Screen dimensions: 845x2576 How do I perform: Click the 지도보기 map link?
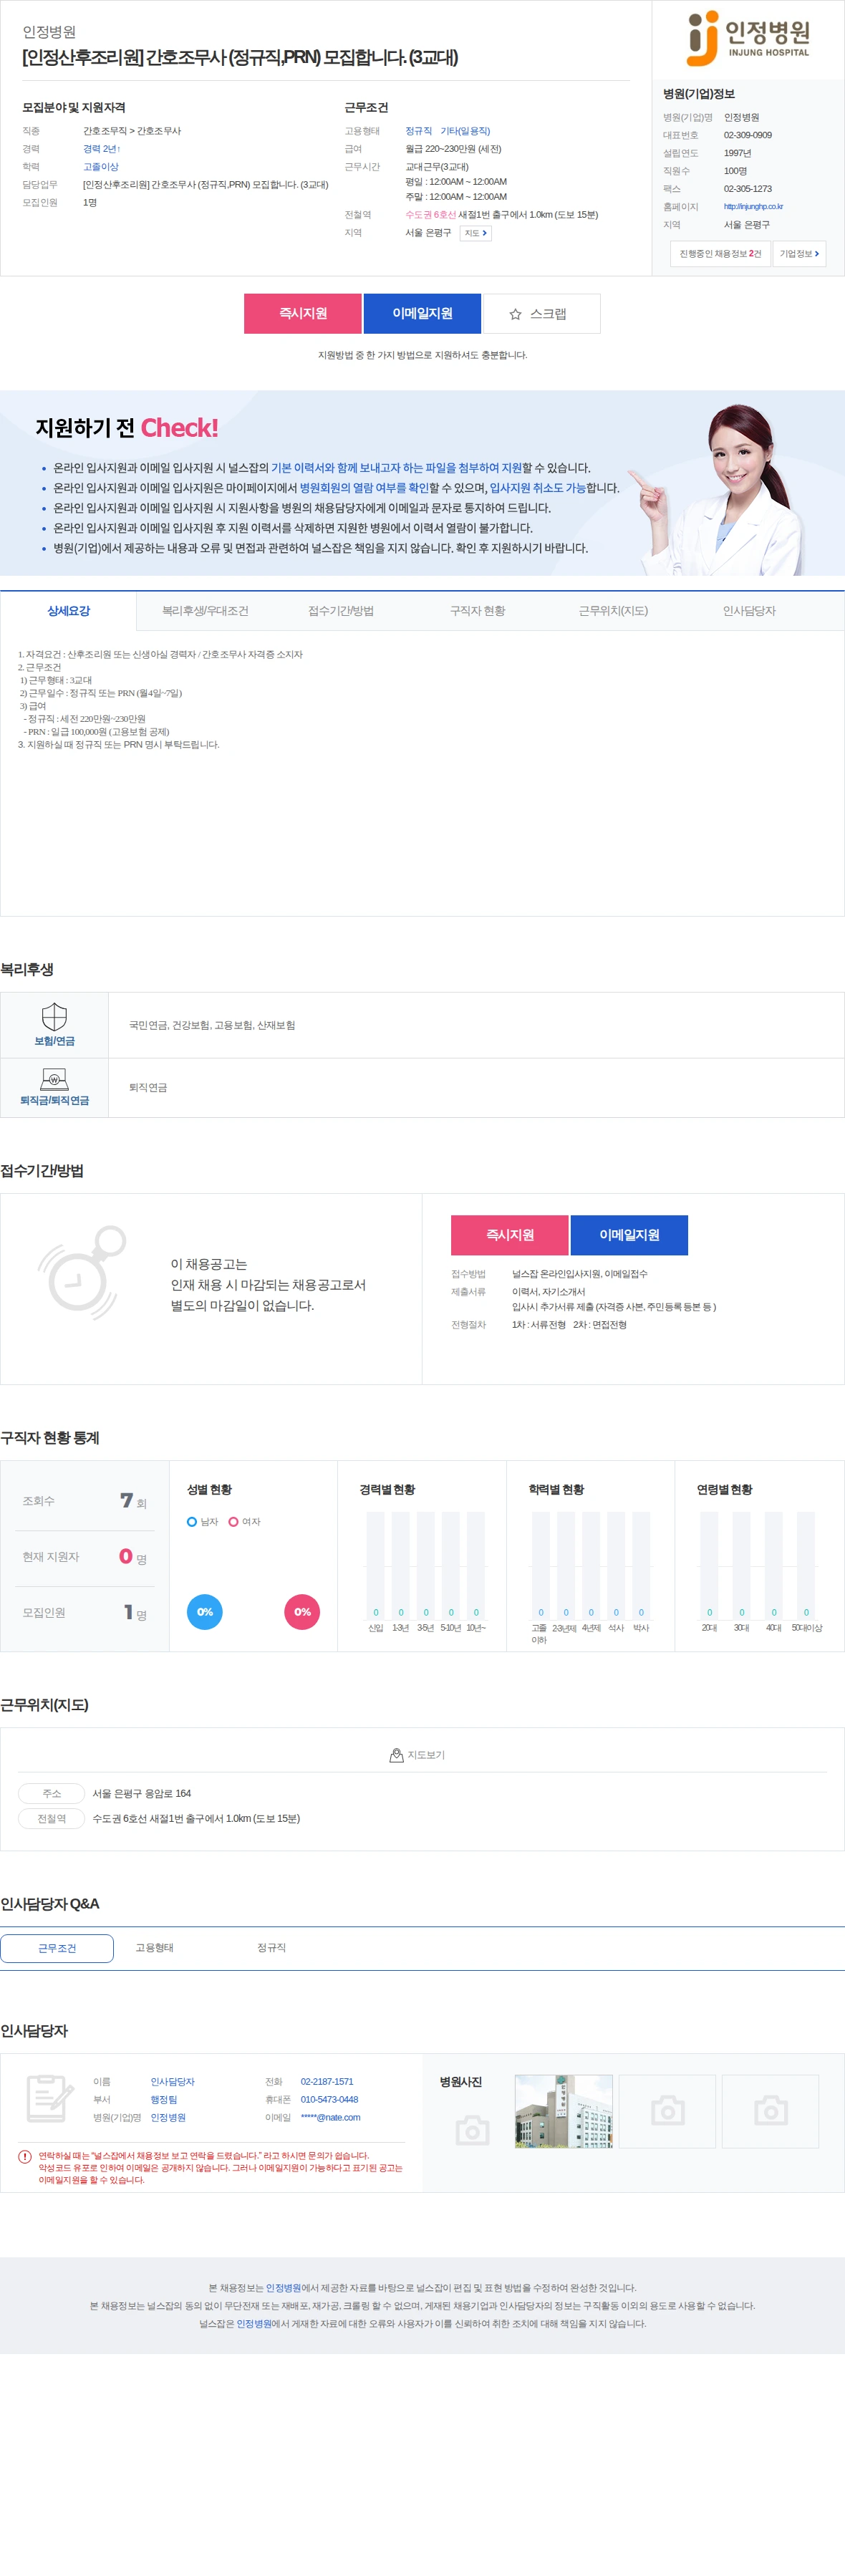tap(417, 1755)
